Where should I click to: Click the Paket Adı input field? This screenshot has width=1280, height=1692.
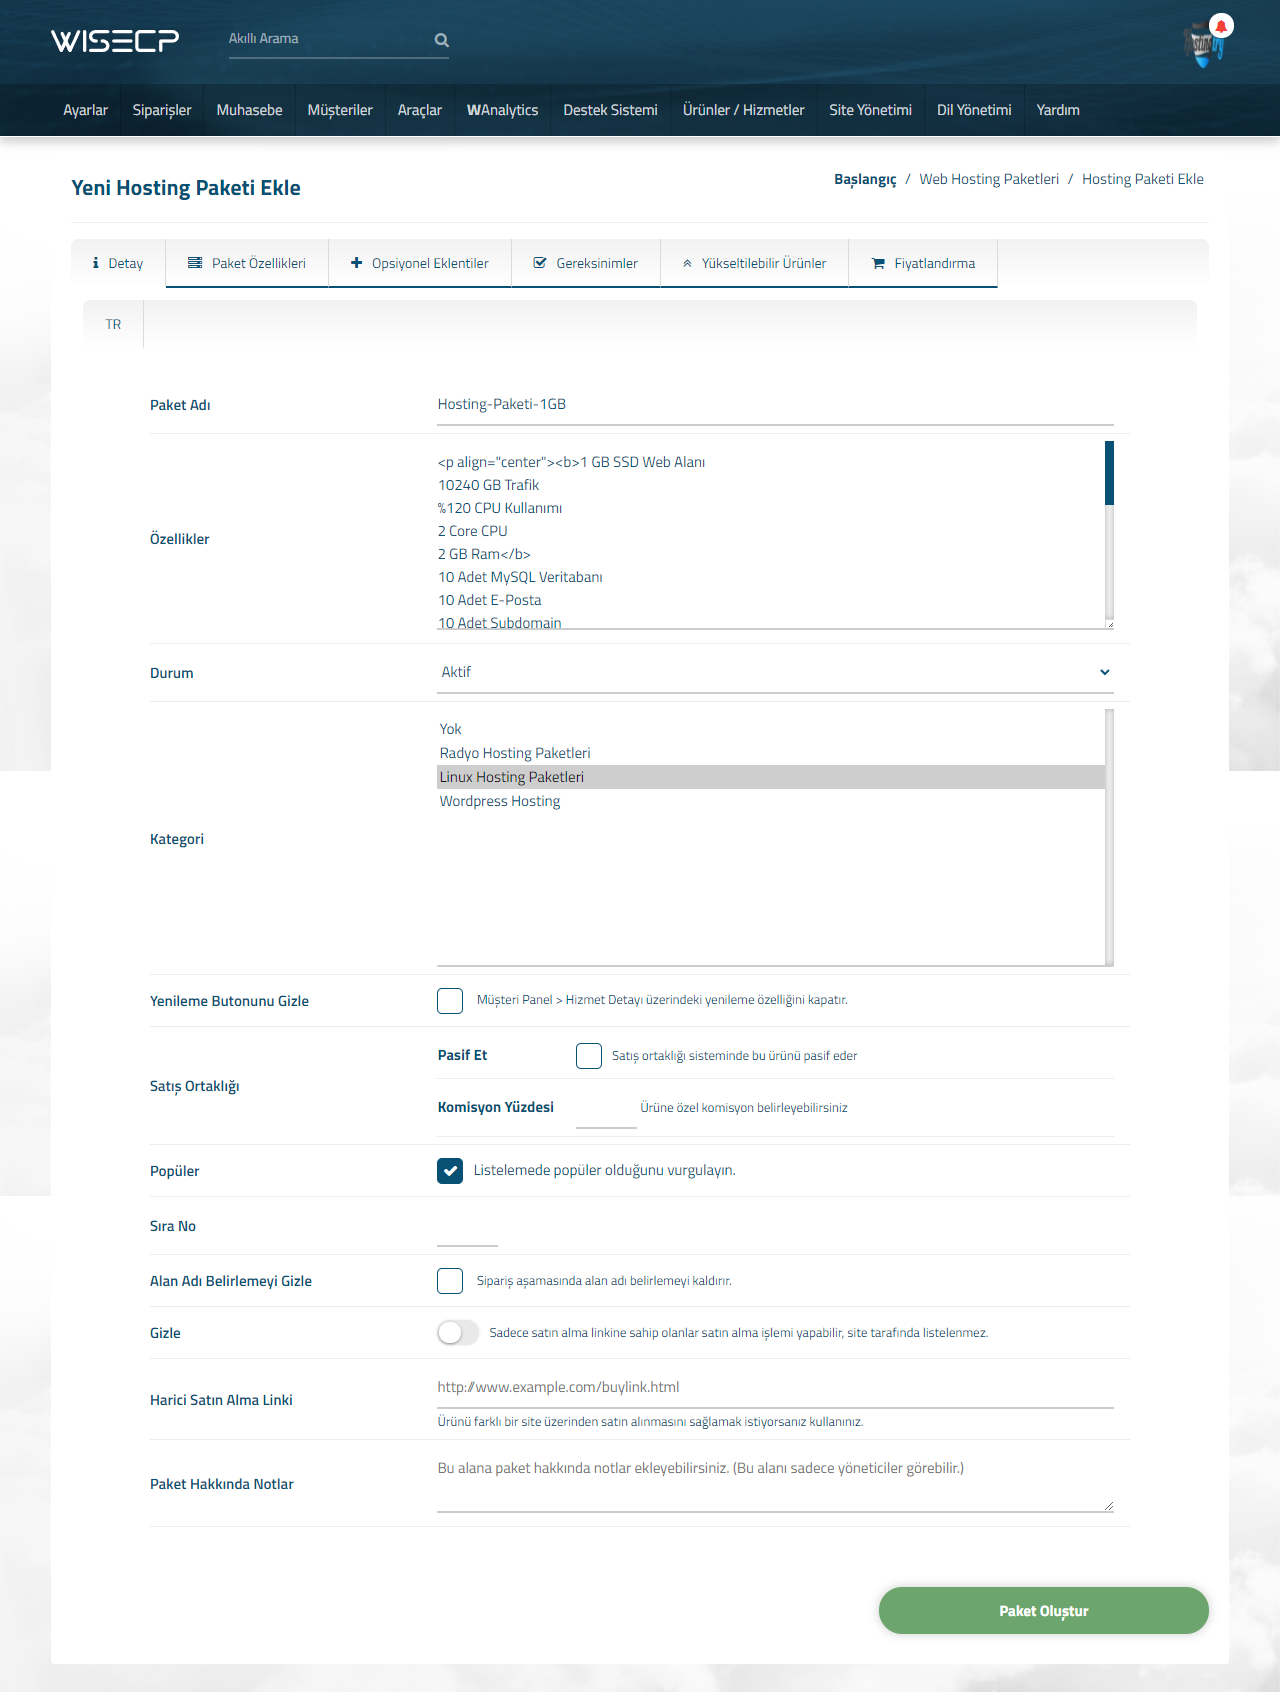[775, 405]
